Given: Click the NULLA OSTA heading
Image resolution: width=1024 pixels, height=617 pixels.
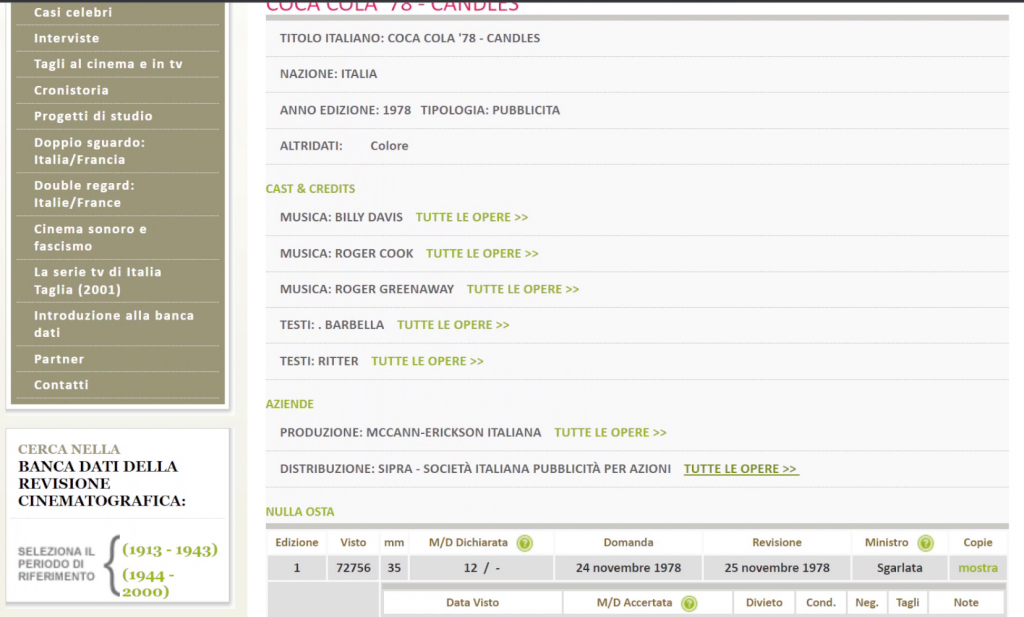Looking at the screenshot, I should click(x=300, y=512).
